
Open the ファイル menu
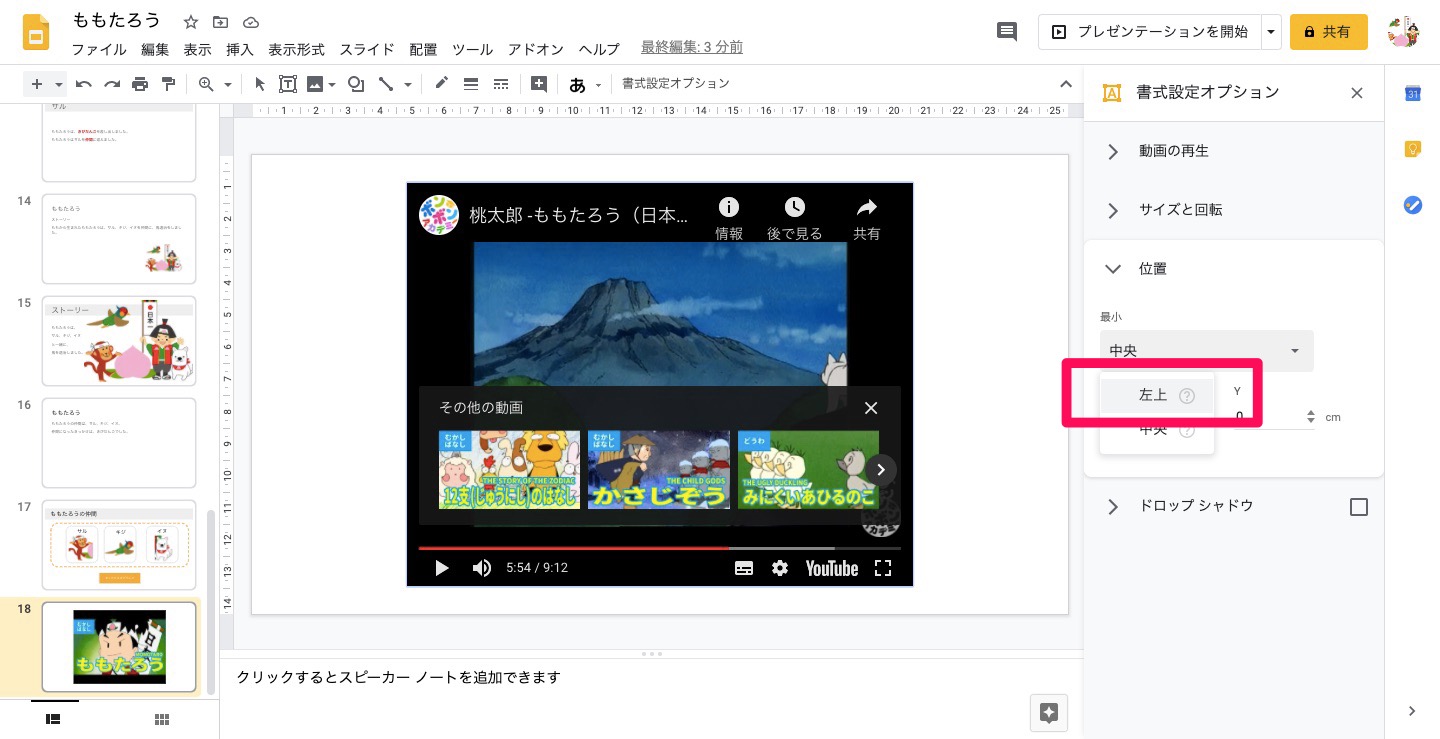tap(99, 48)
